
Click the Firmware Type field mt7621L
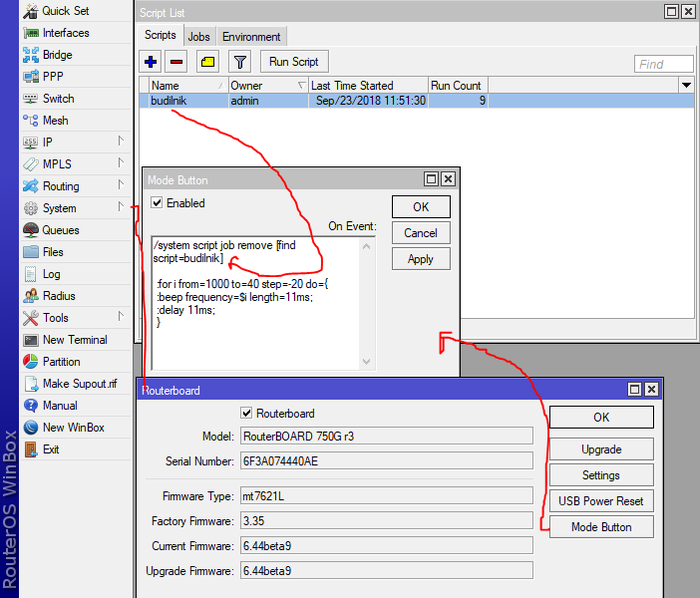[387, 496]
